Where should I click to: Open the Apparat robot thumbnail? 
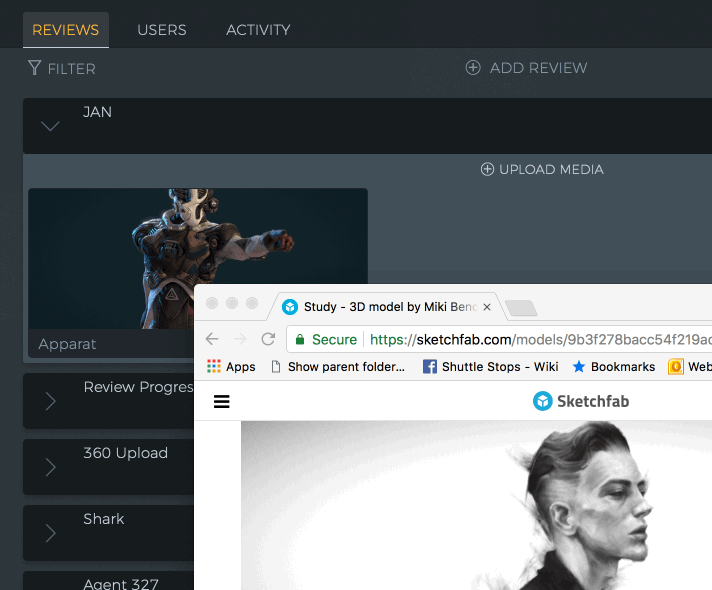click(x=198, y=258)
